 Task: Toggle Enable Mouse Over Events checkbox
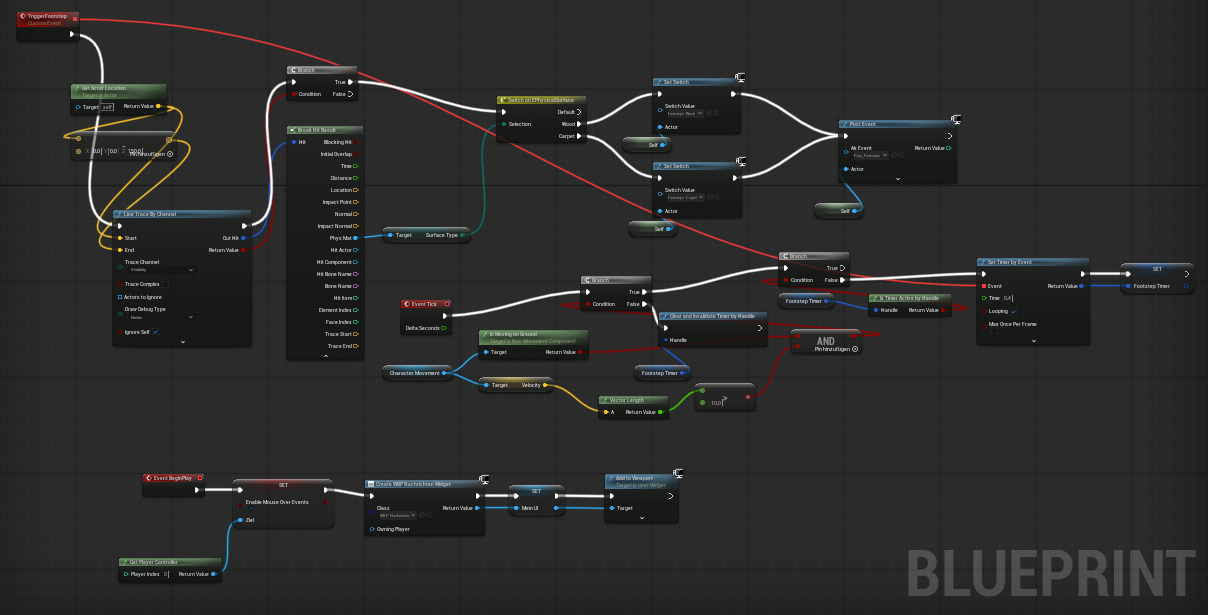(x=250, y=508)
